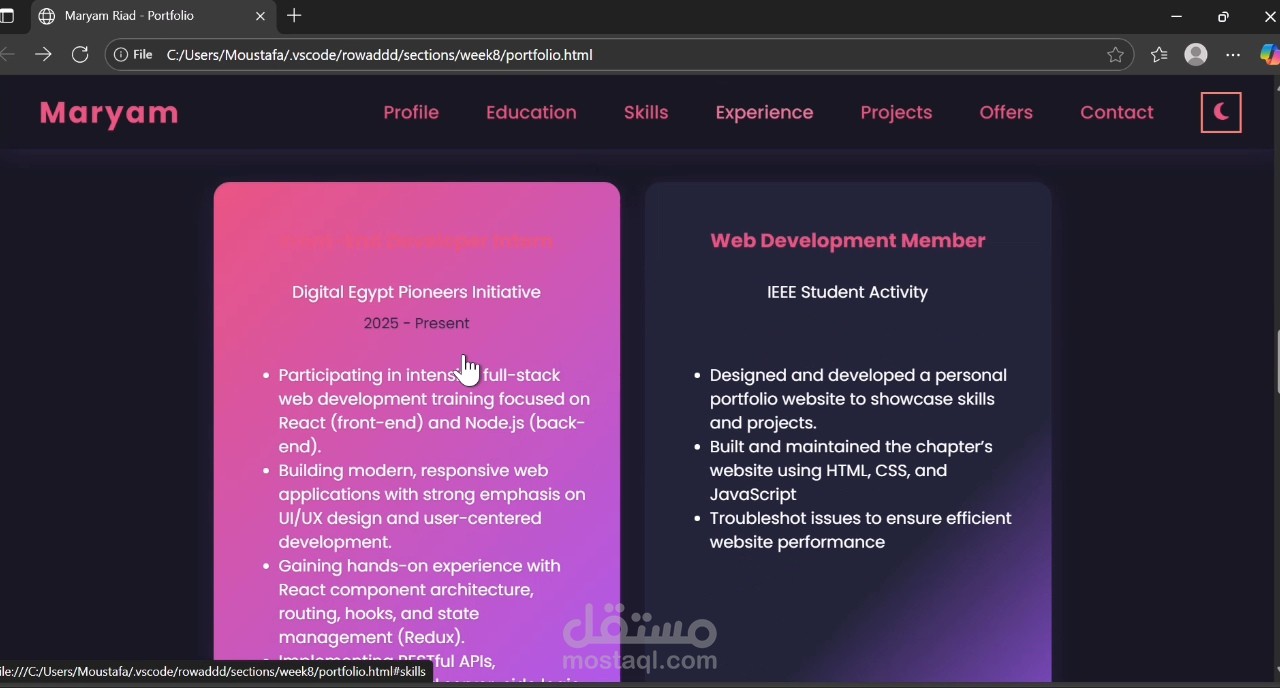1280x688 pixels.
Task: Click the browser refresh icon
Action: tap(80, 55)
